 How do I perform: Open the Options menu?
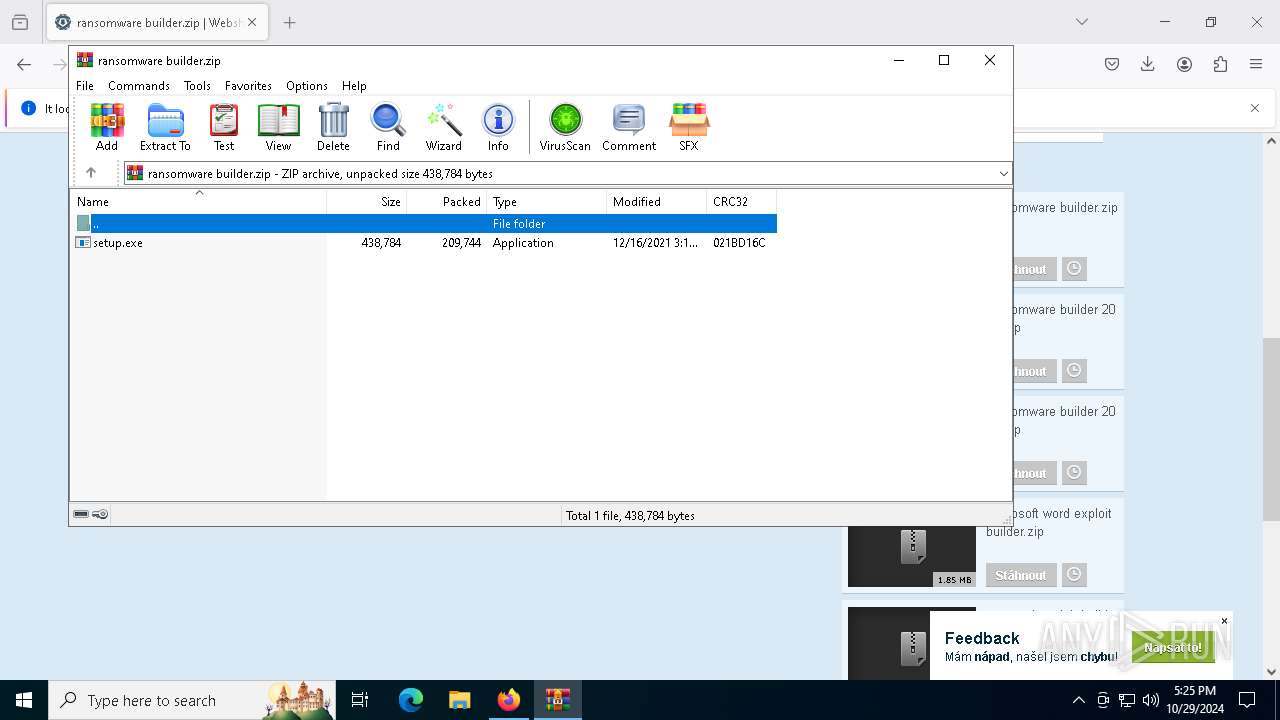307,86
